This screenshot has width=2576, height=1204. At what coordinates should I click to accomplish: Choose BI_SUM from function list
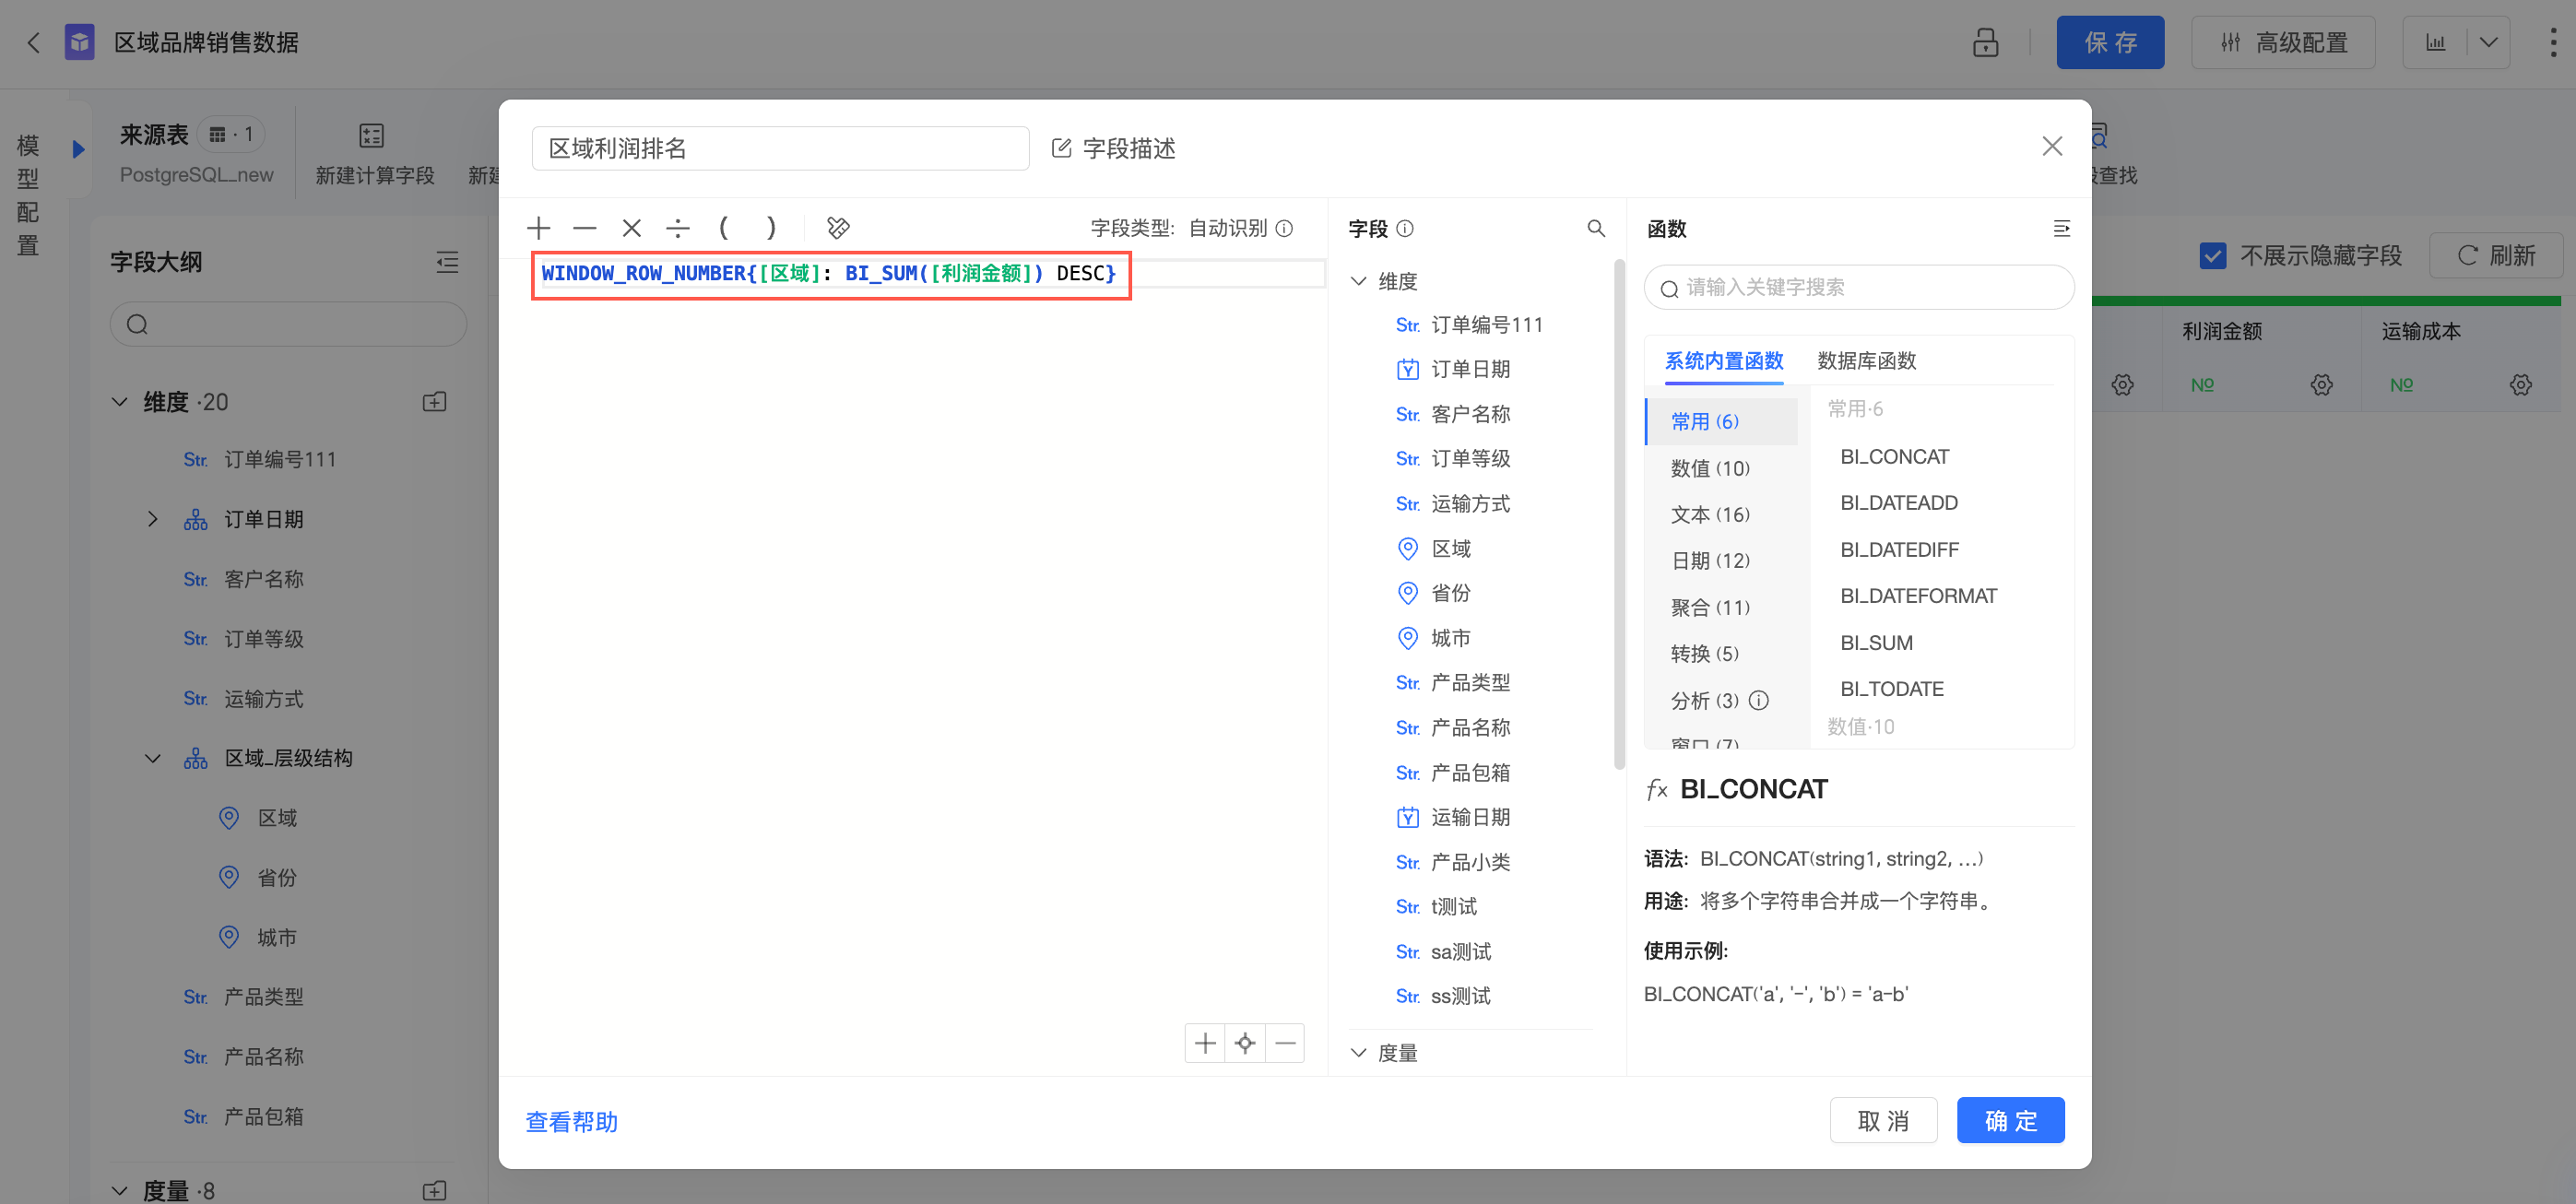pos(1876,643)
